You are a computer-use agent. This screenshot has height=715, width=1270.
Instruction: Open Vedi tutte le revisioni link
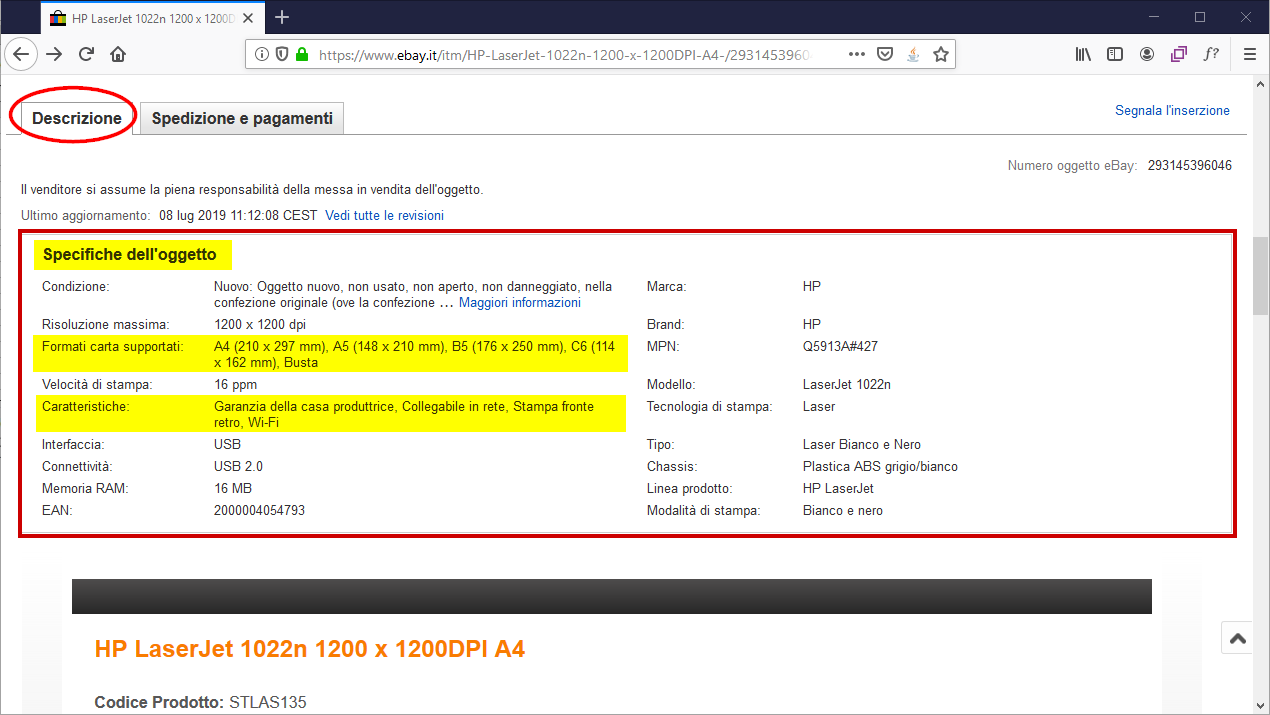(x=384, y=215)
